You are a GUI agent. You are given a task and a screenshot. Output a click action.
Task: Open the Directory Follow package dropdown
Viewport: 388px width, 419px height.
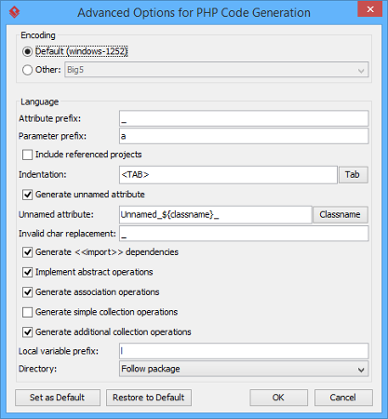(244, 369)
